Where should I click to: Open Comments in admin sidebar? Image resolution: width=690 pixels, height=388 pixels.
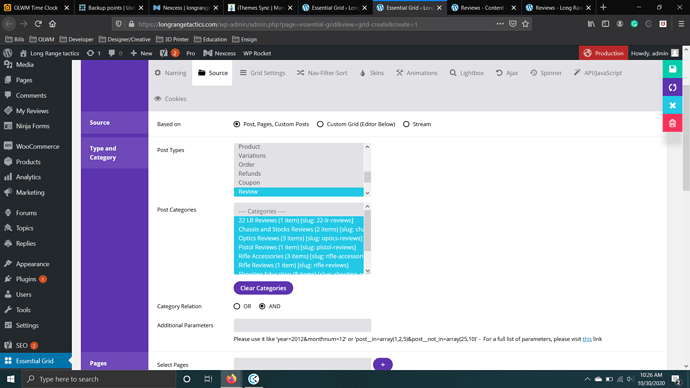(31, 95)
